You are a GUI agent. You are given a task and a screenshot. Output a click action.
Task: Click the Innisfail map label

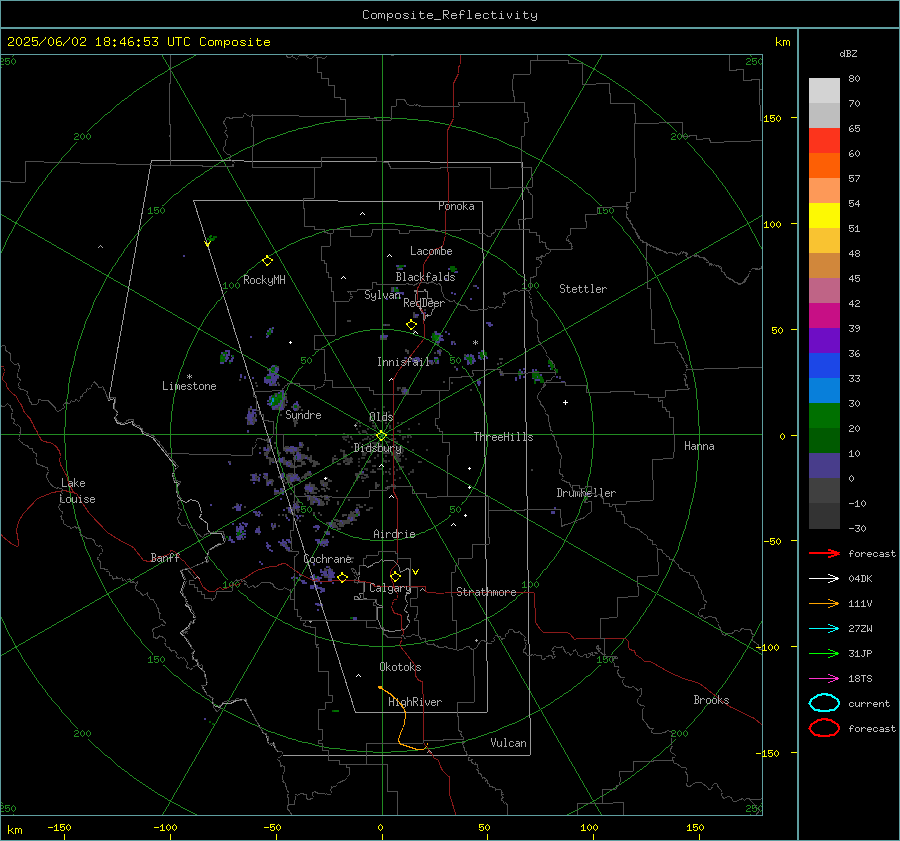(x=403, y=362)
